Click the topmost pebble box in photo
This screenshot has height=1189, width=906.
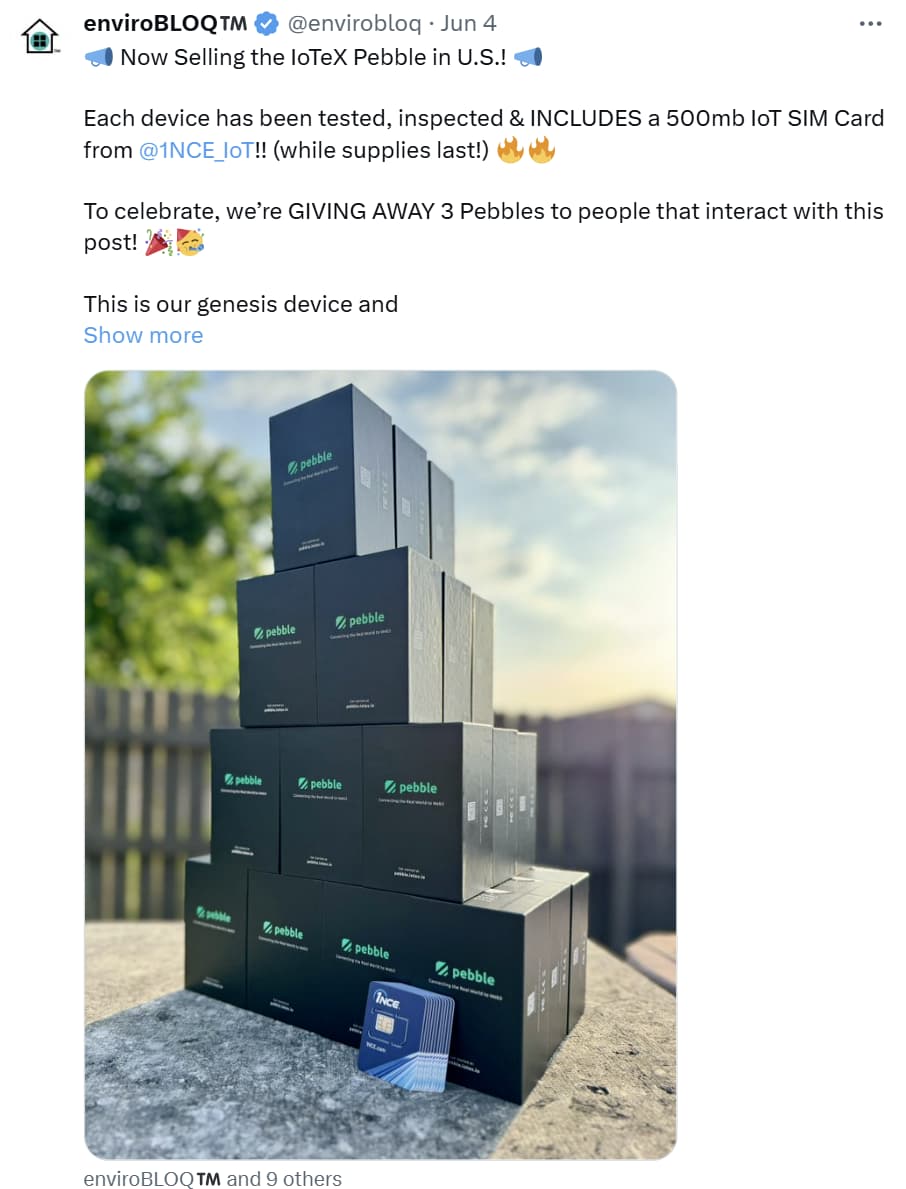coord(331,477)
